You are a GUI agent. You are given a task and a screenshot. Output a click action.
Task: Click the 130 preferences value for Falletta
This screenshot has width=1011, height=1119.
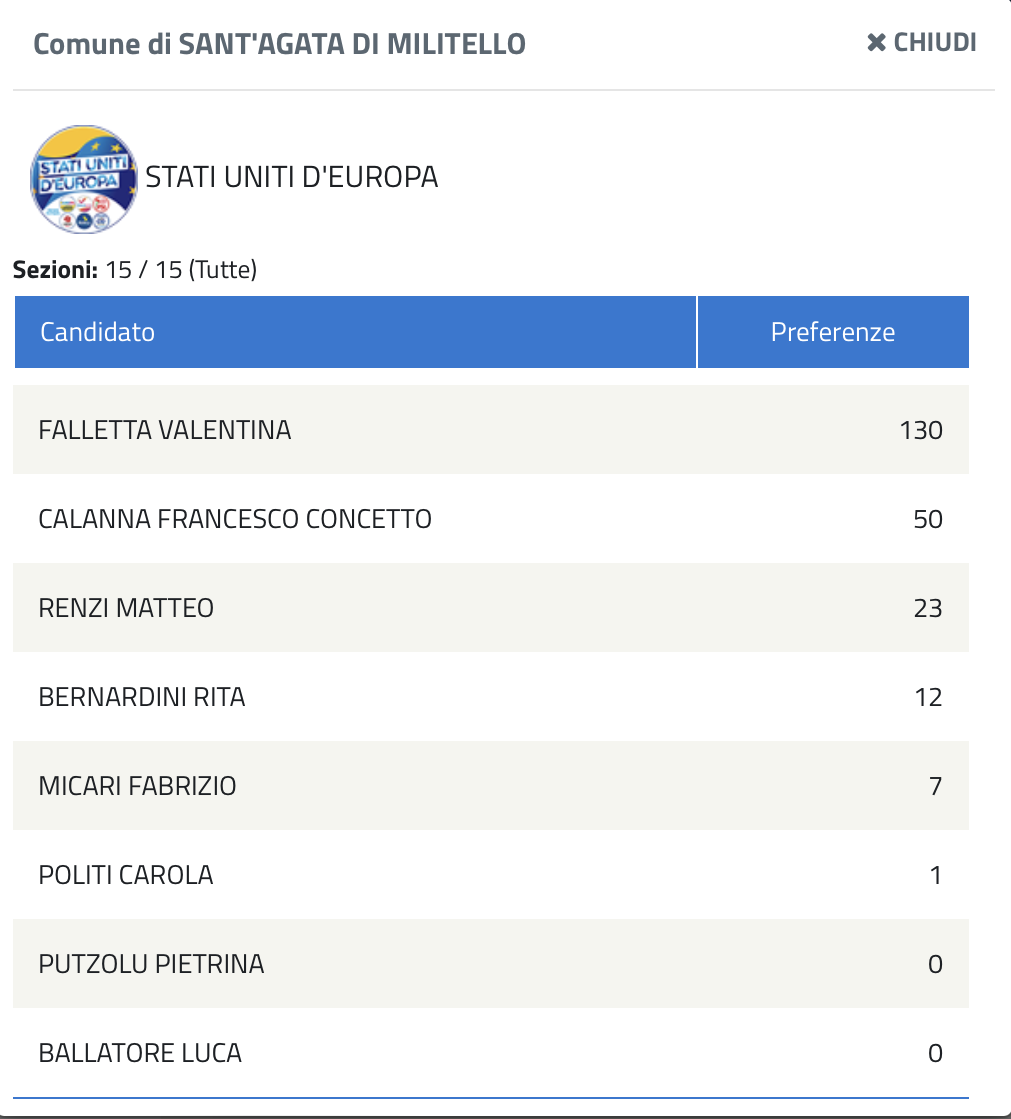coord(920,430)
